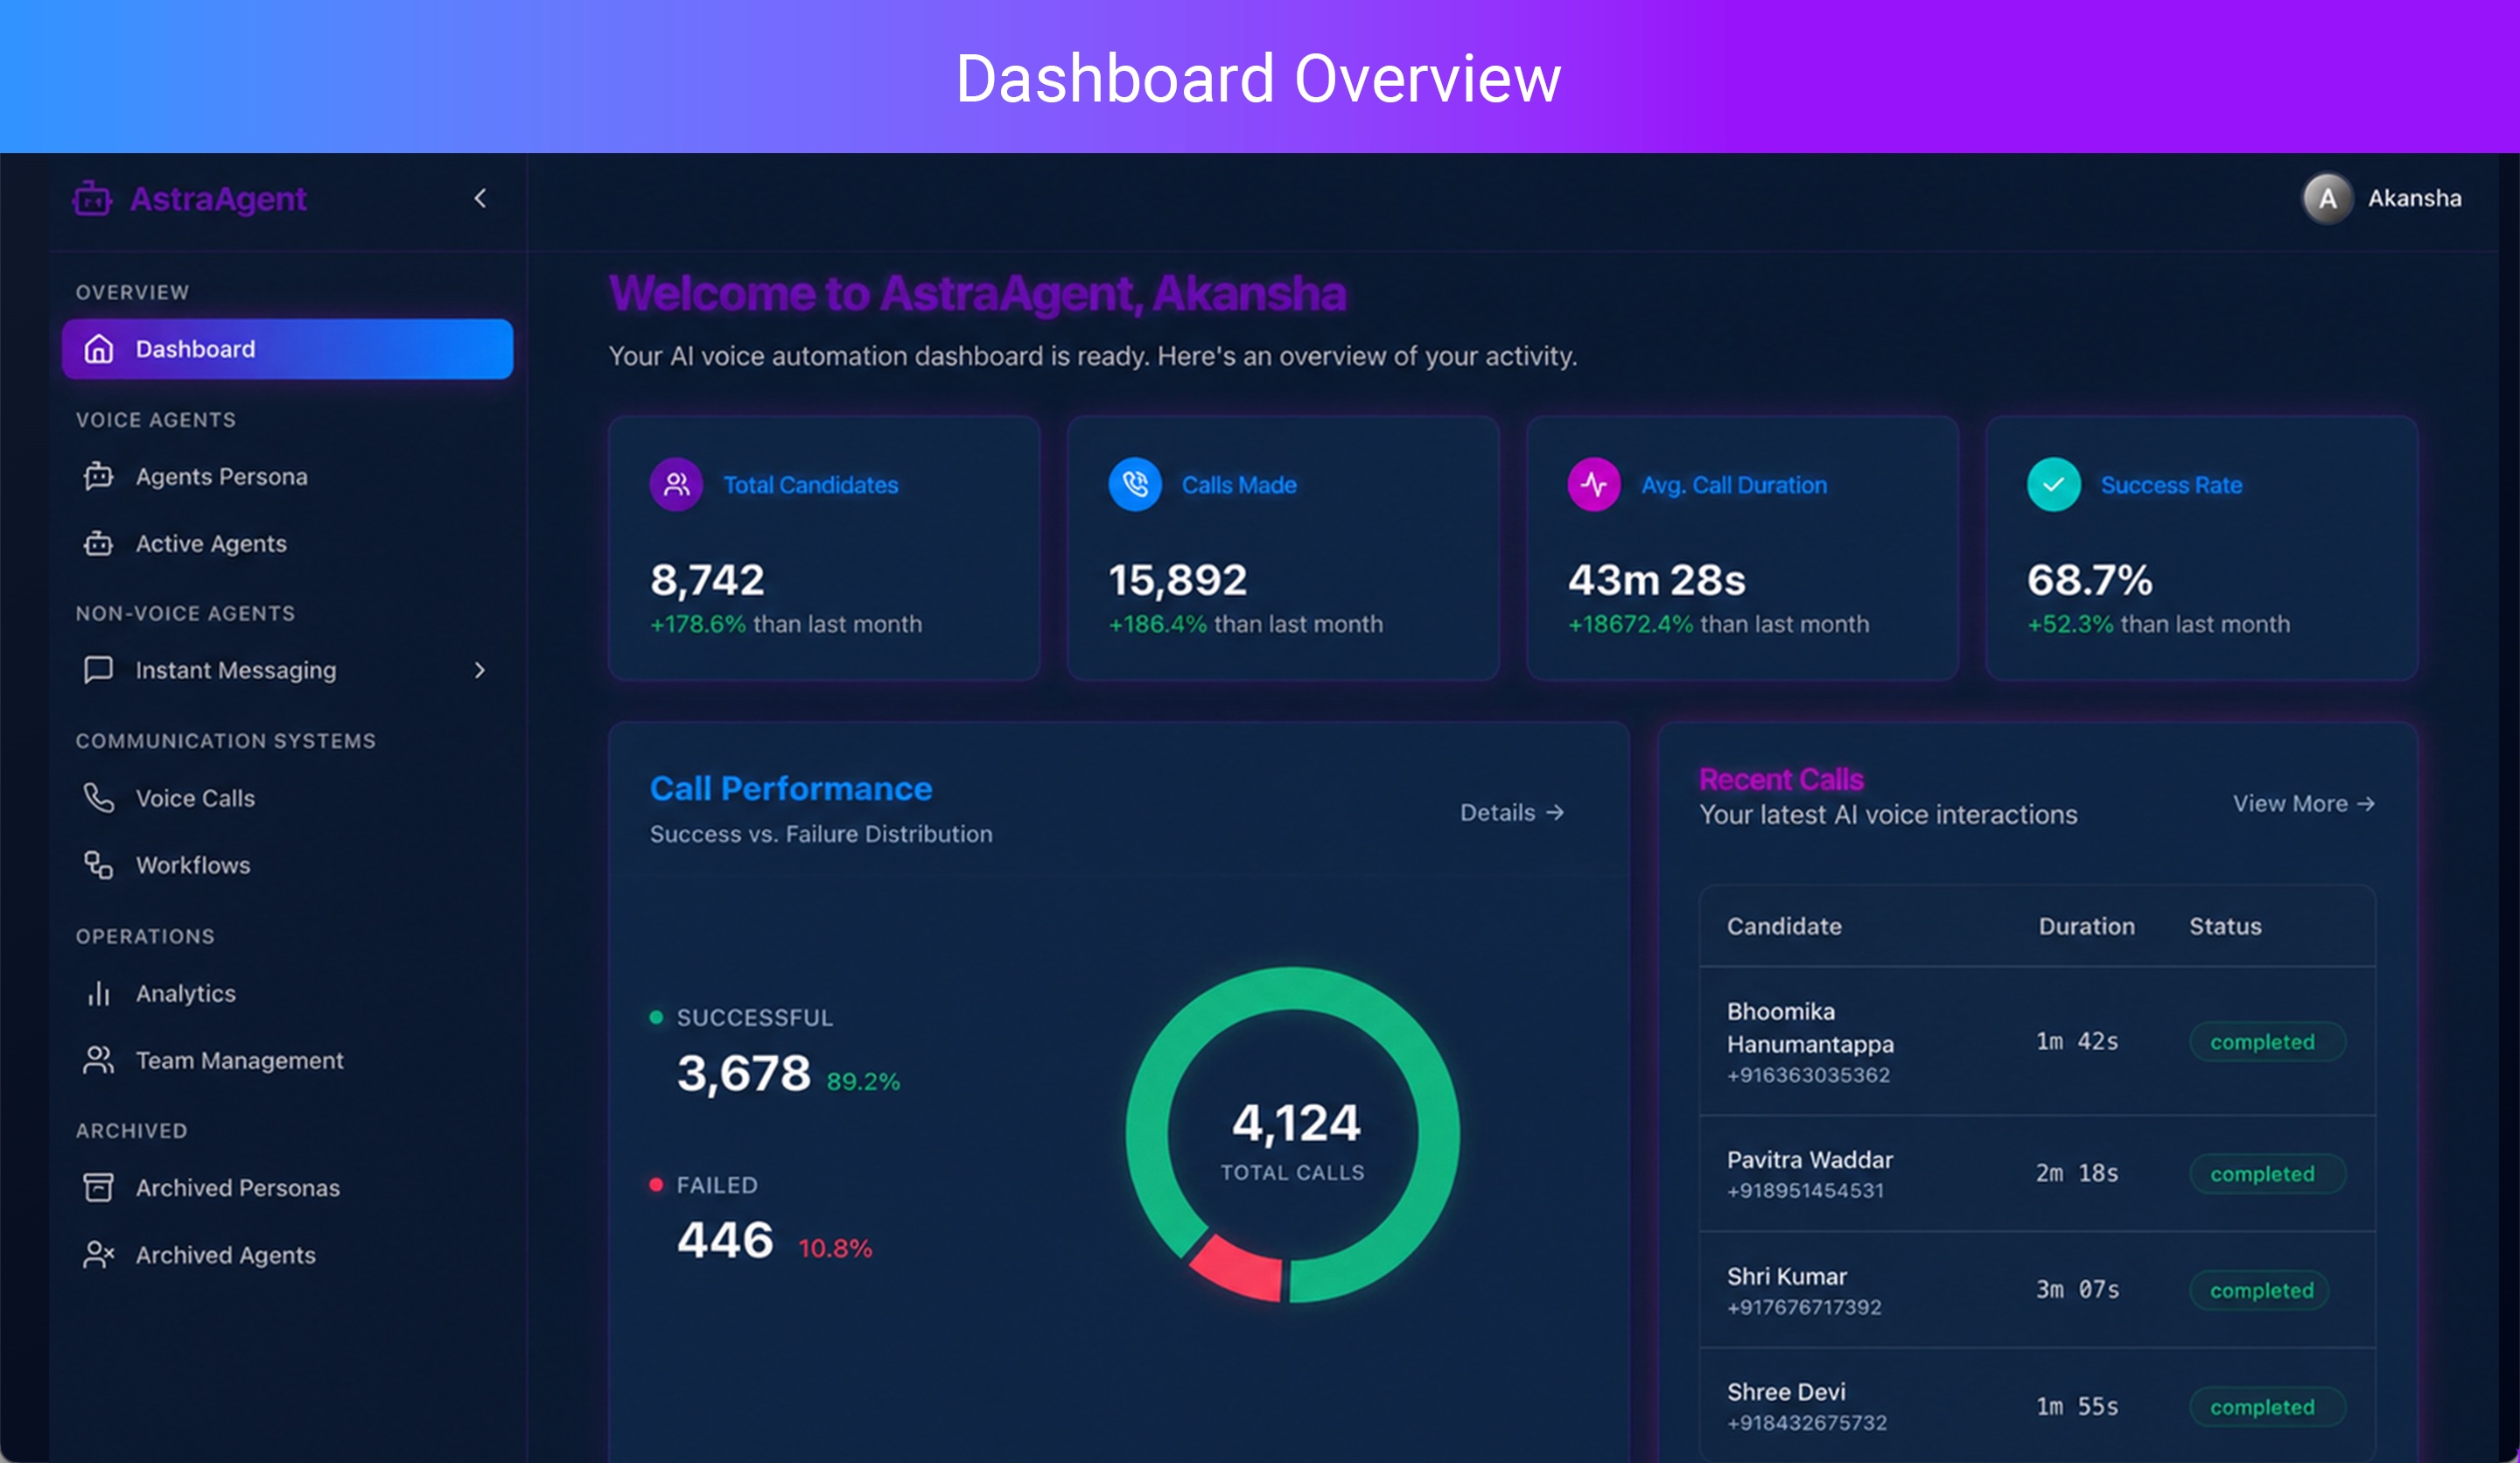Click the Recent Calls heading
Image resolution: width=2520 pixels, height=1463 pixels.
tap(1781, 779)
